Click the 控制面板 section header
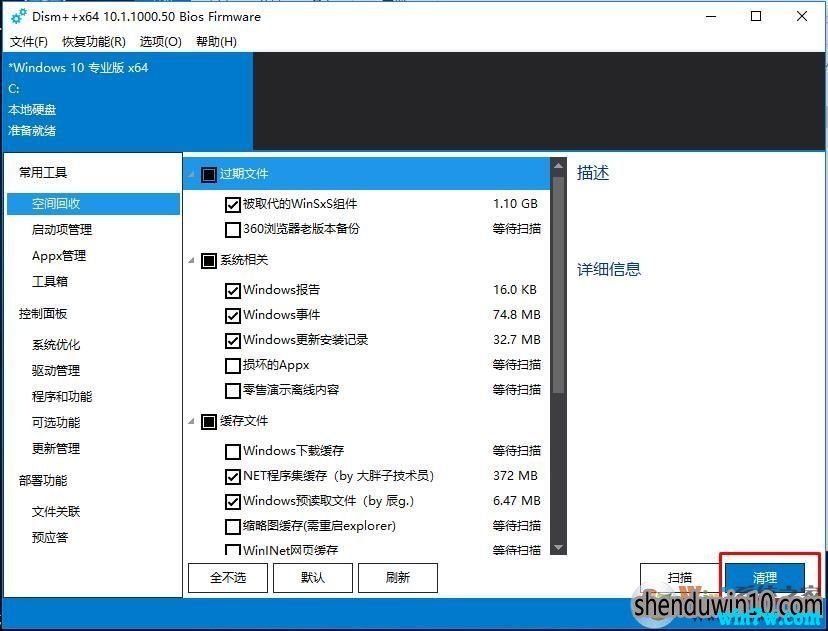828x631 pixels. tap(43, 314)
